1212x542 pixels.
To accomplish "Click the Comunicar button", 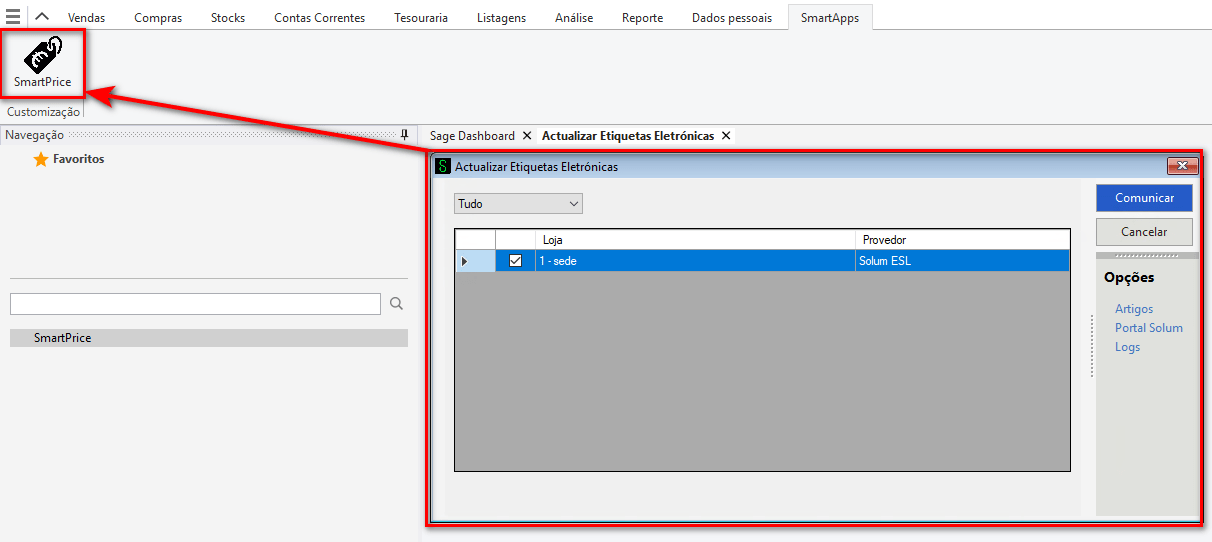I will (x=1144, y=198).
